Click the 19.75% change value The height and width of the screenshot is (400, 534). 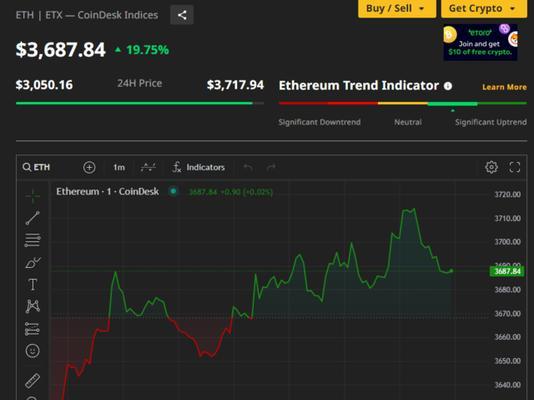tap(147, 50)
